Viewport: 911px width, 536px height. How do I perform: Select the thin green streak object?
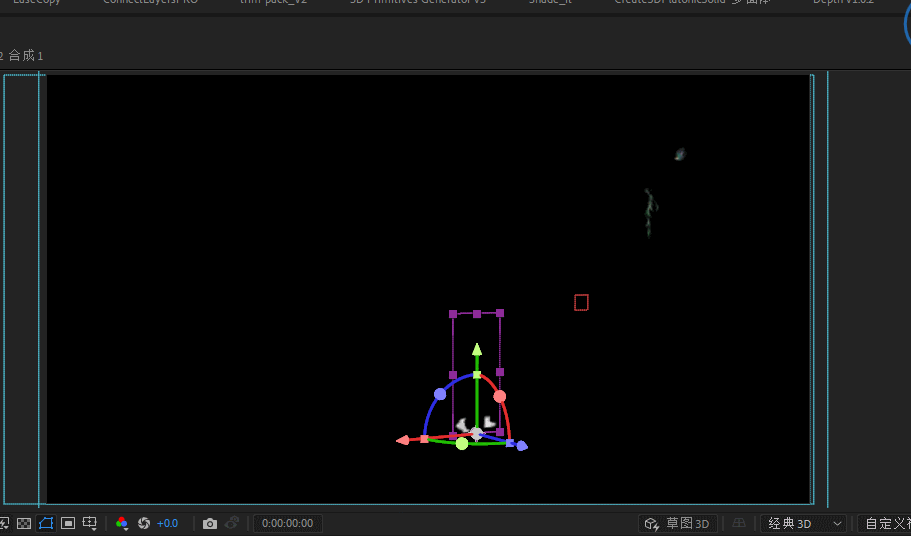650,213
